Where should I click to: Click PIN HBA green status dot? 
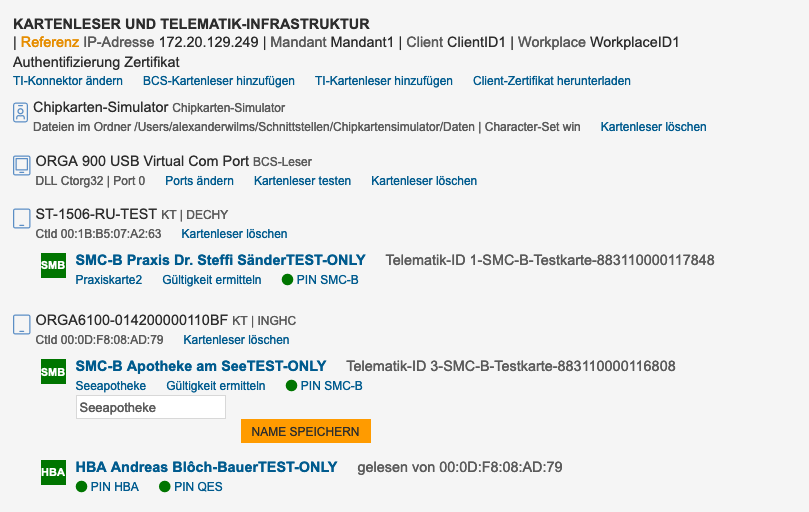pyautogui.click(x=82, y=487)
